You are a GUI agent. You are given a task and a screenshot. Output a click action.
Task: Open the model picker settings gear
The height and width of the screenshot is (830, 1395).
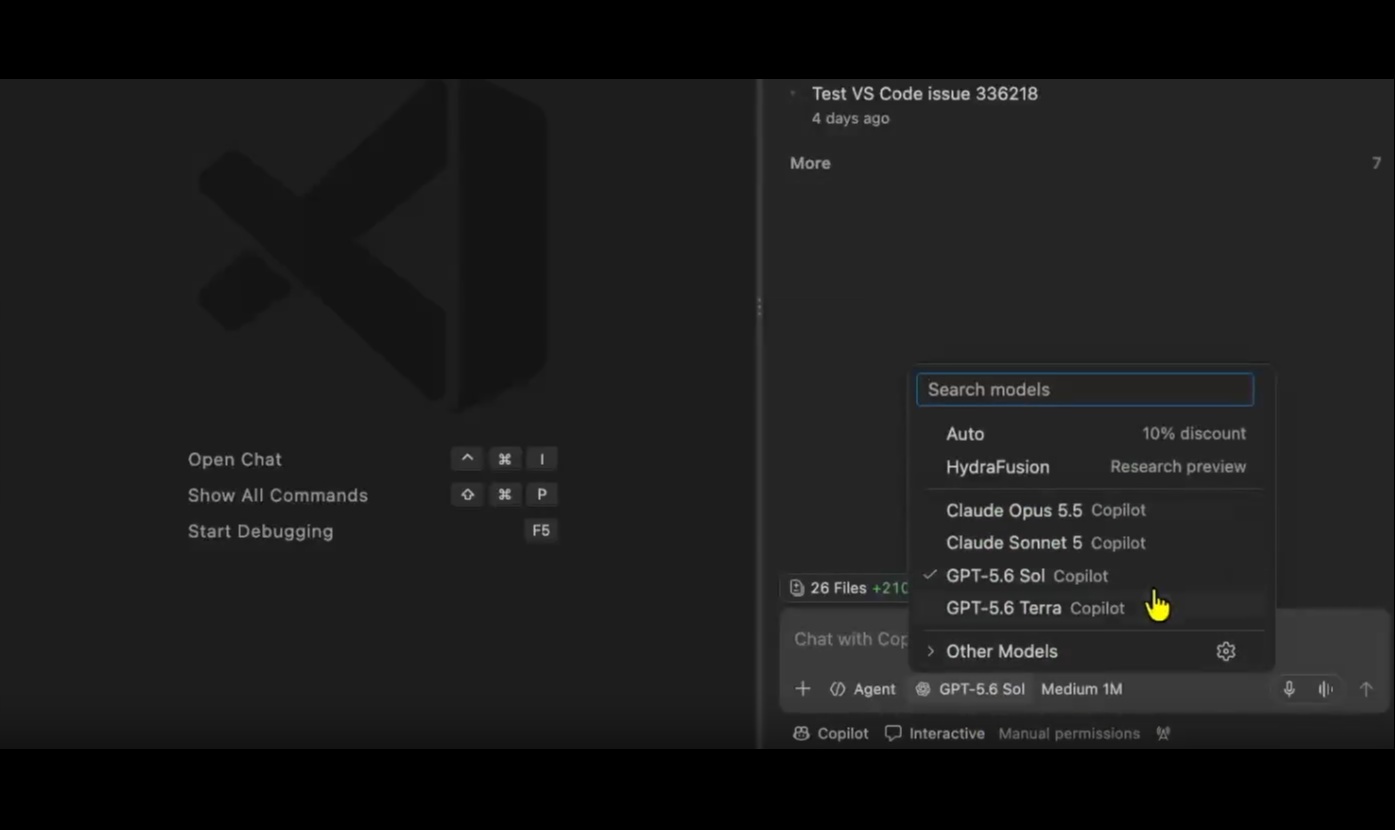(1226, 651)
